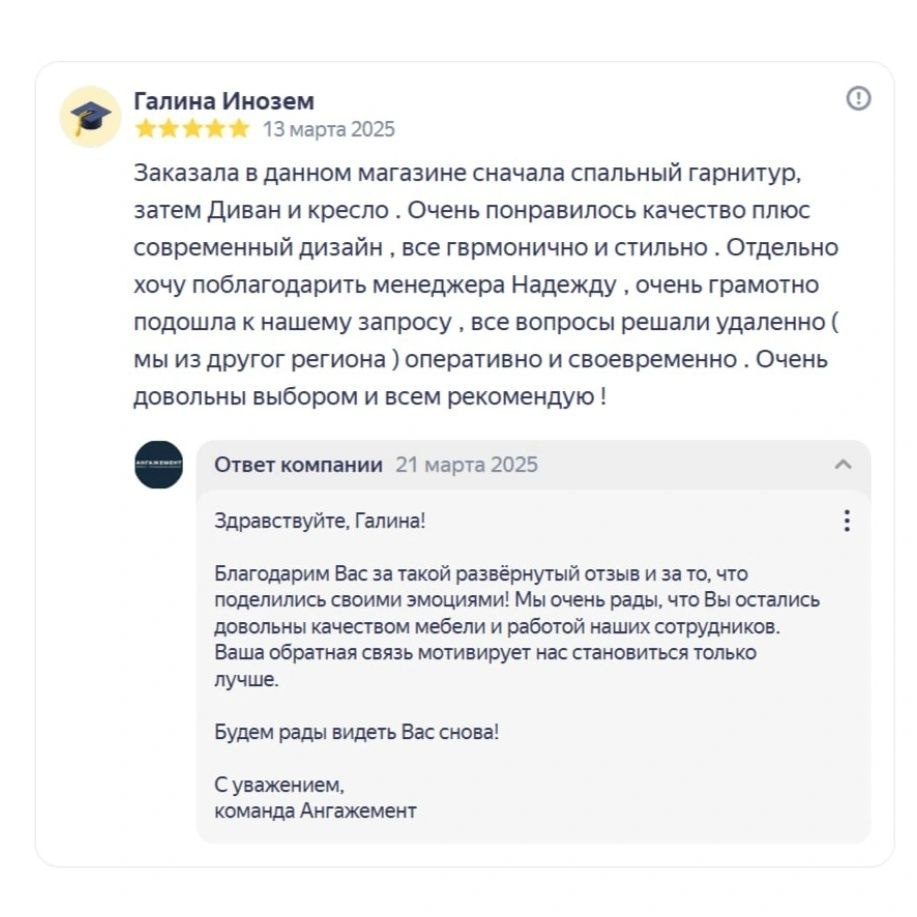Collapse the company reply with the chevron
The image size is (917, 917).
click(x=843, y=464)
